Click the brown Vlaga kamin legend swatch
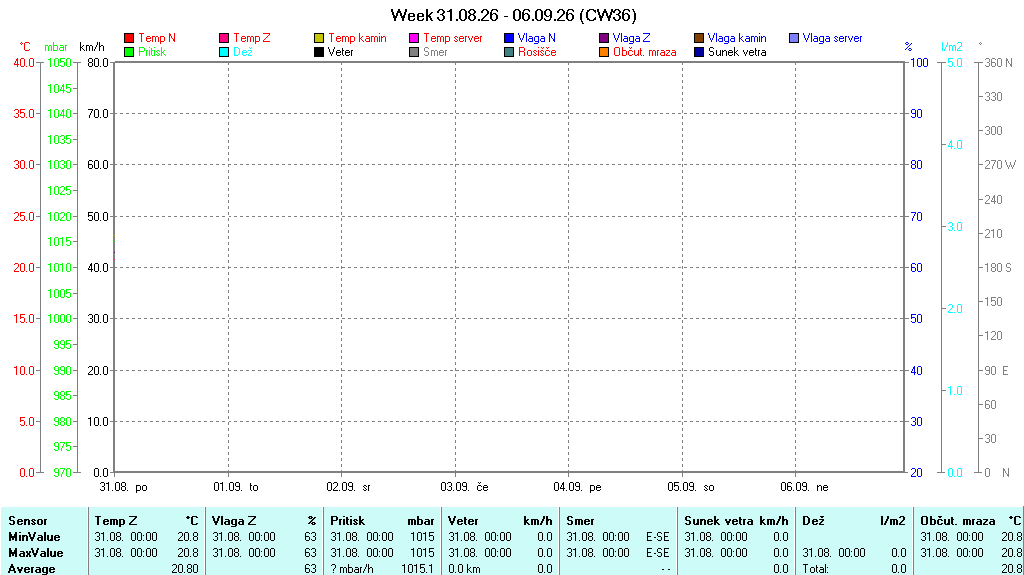 (x=699, y=38)
